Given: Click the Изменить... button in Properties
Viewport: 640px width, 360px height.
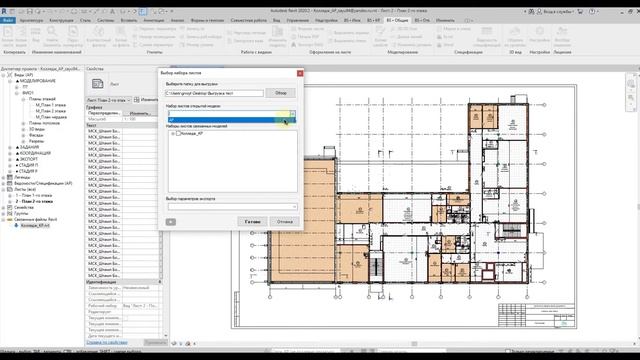Looking at the screenshot, I should click(140, 113).
